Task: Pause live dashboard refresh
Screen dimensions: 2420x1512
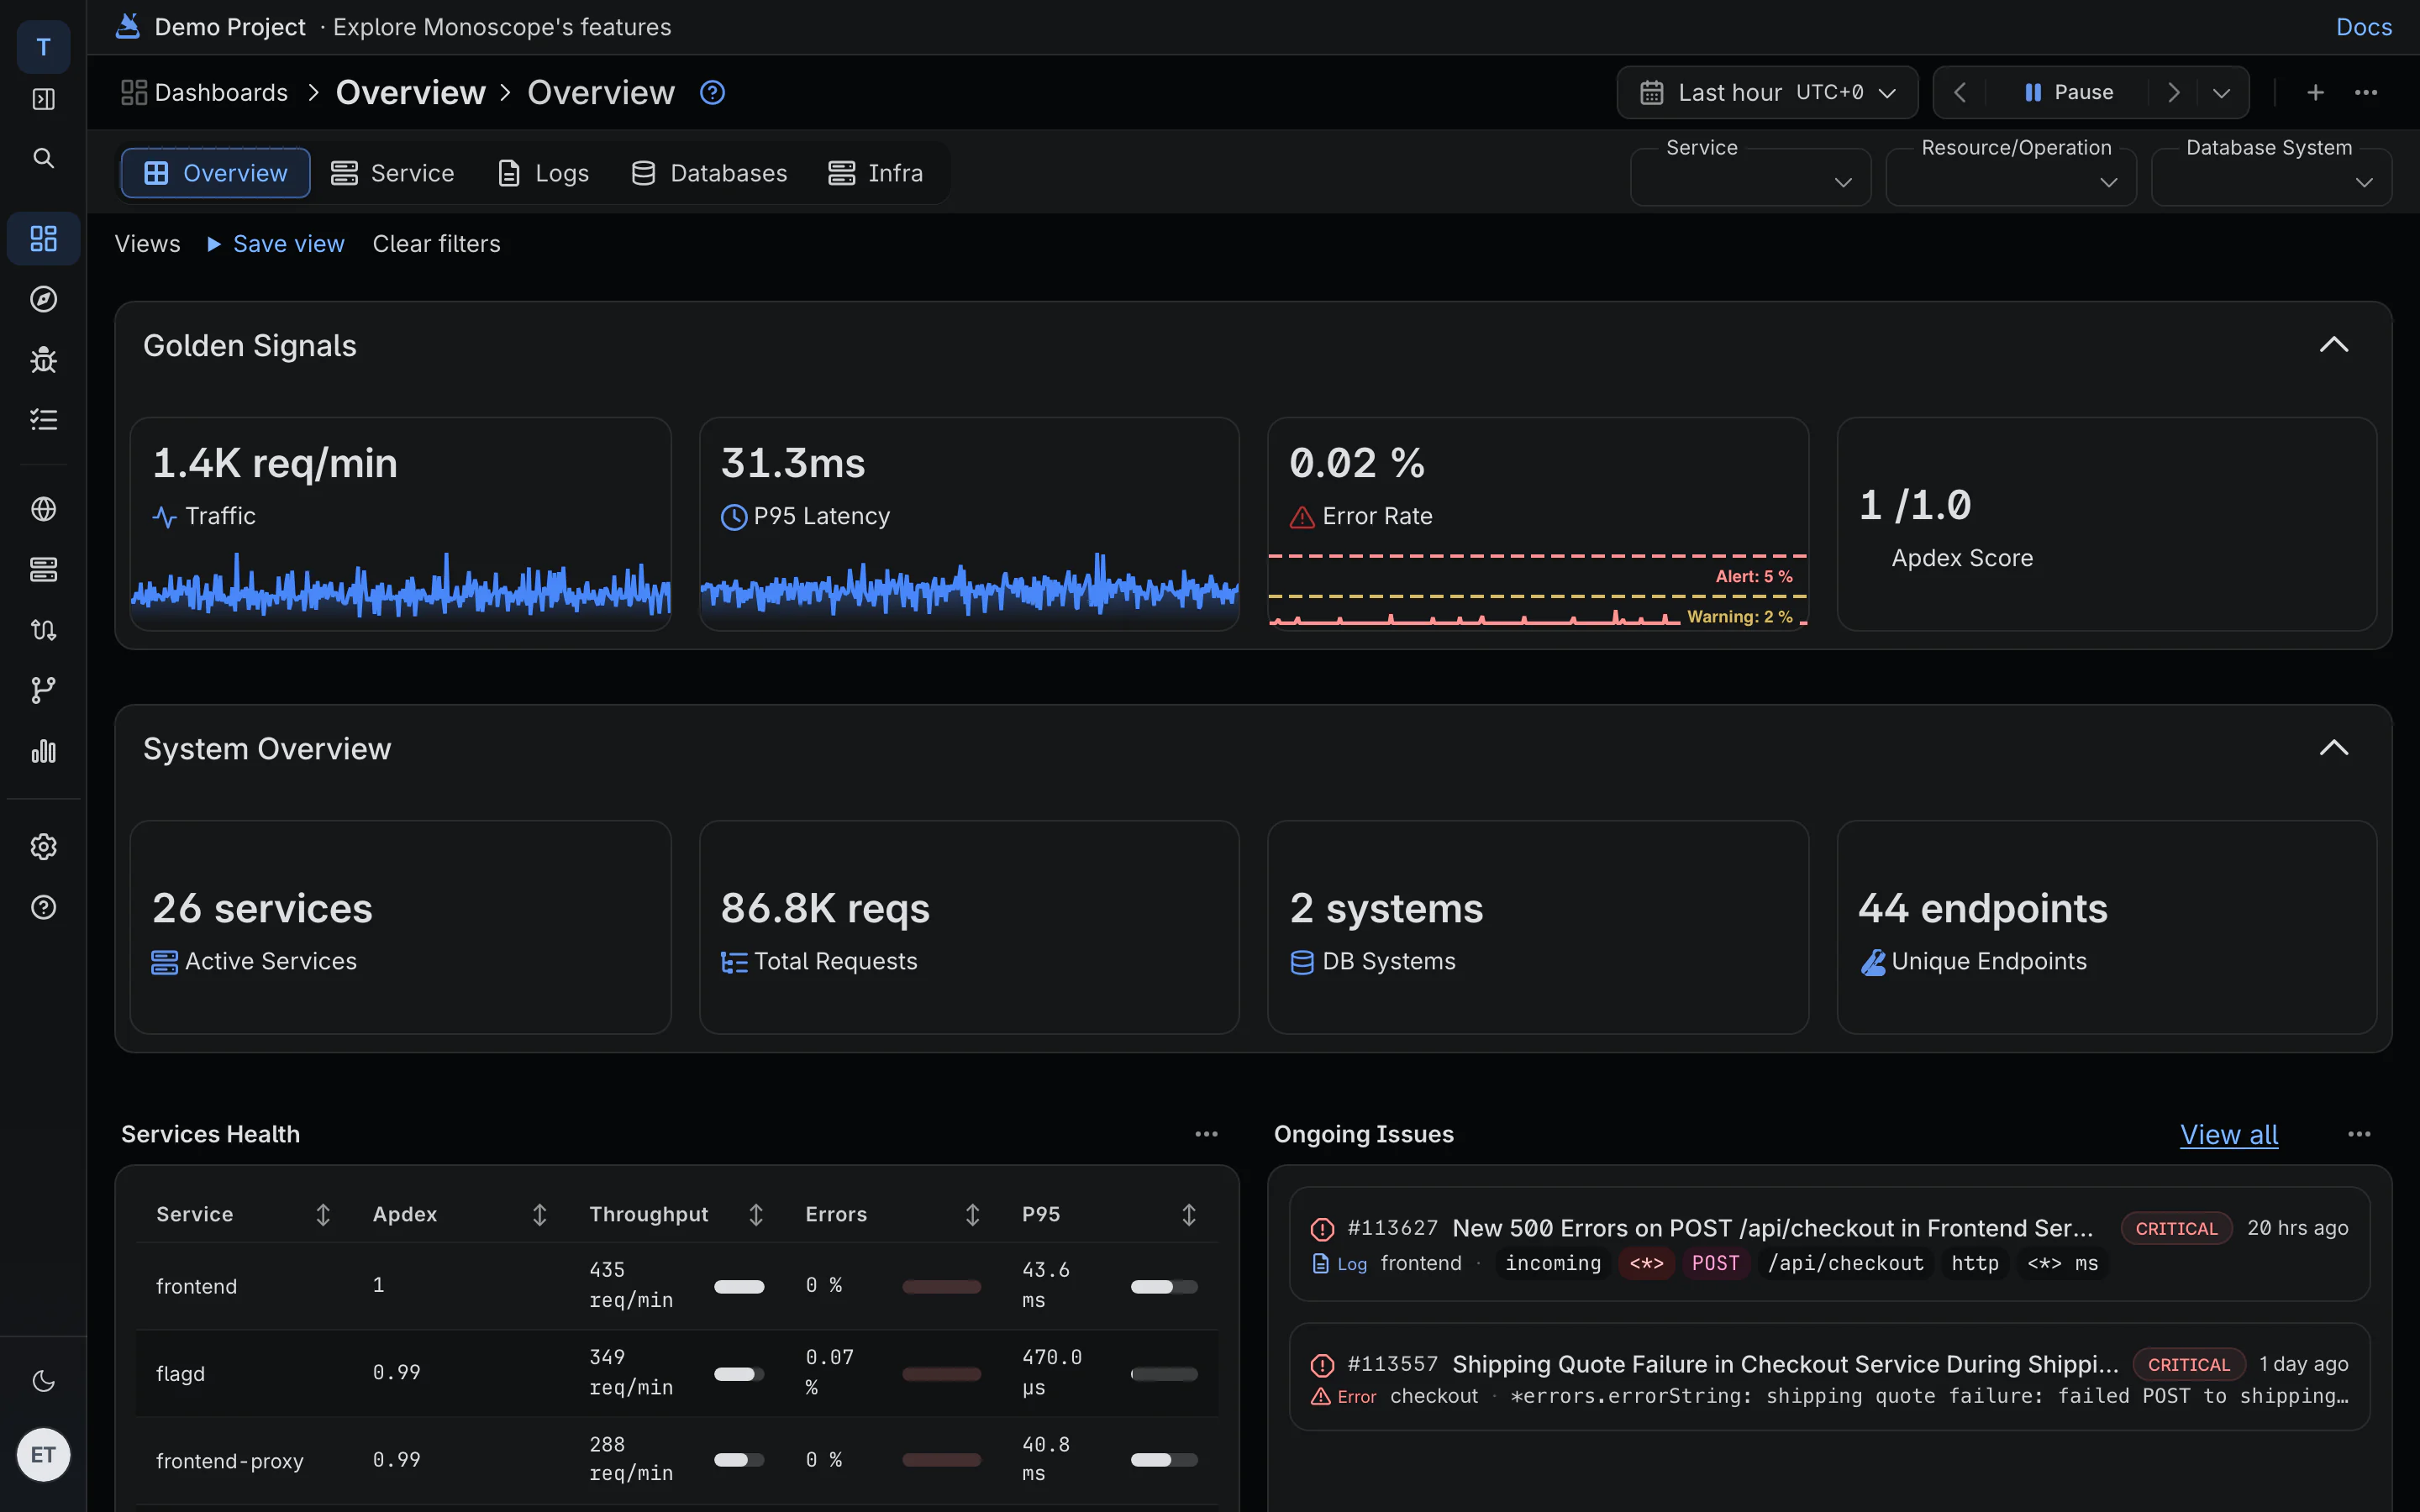Action: pos(2068,92)
